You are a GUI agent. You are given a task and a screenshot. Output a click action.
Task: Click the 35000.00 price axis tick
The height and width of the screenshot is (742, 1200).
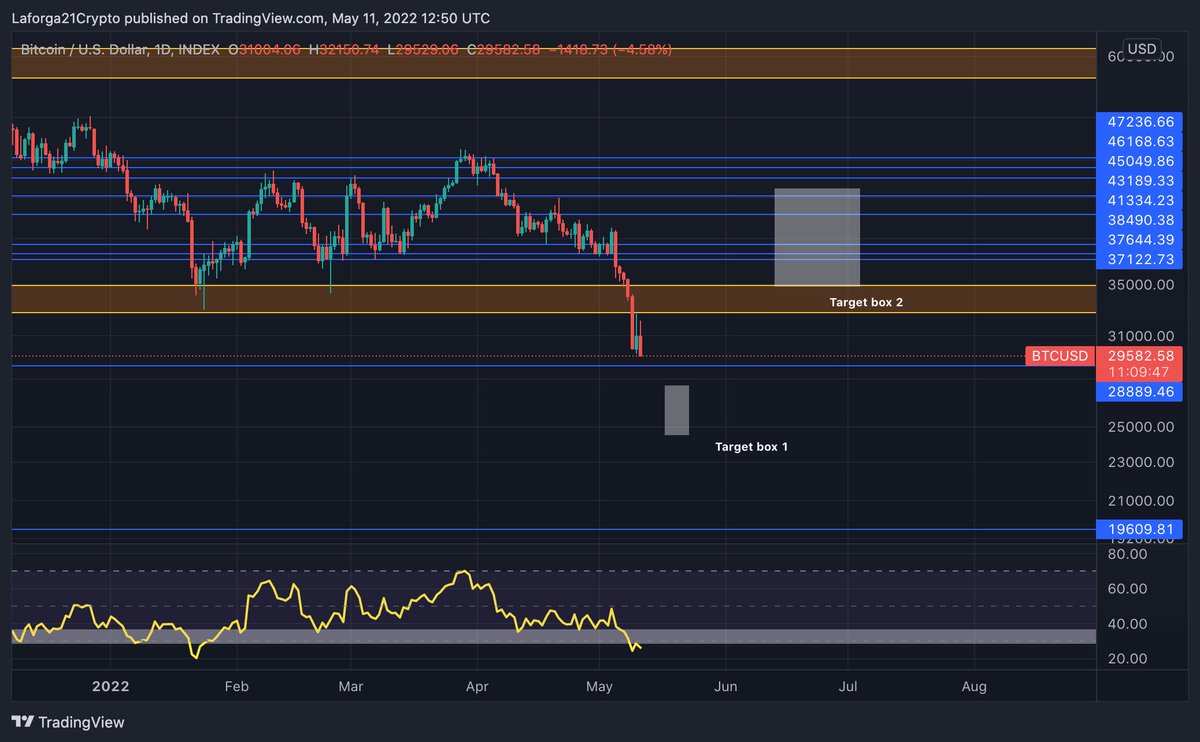point(1141,285)
